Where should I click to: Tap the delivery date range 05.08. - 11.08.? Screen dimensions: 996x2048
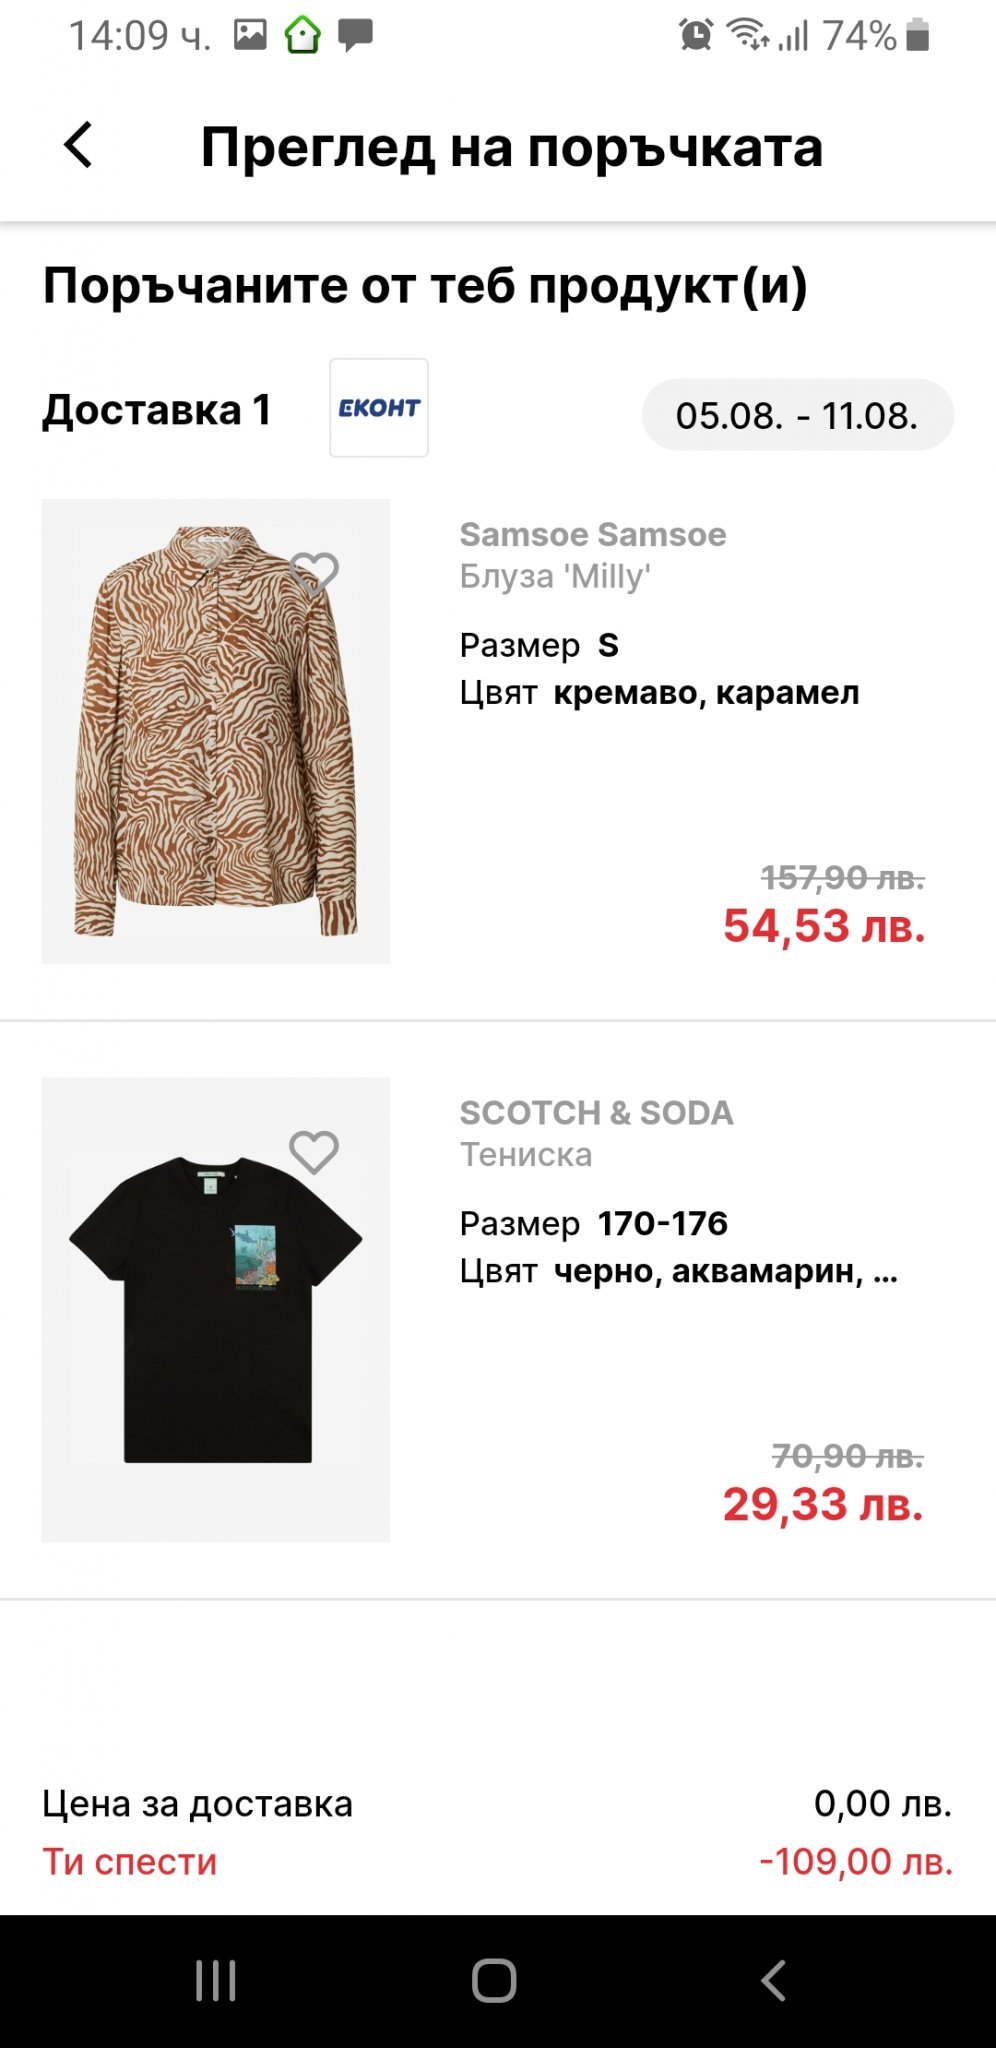coord(797,415)
